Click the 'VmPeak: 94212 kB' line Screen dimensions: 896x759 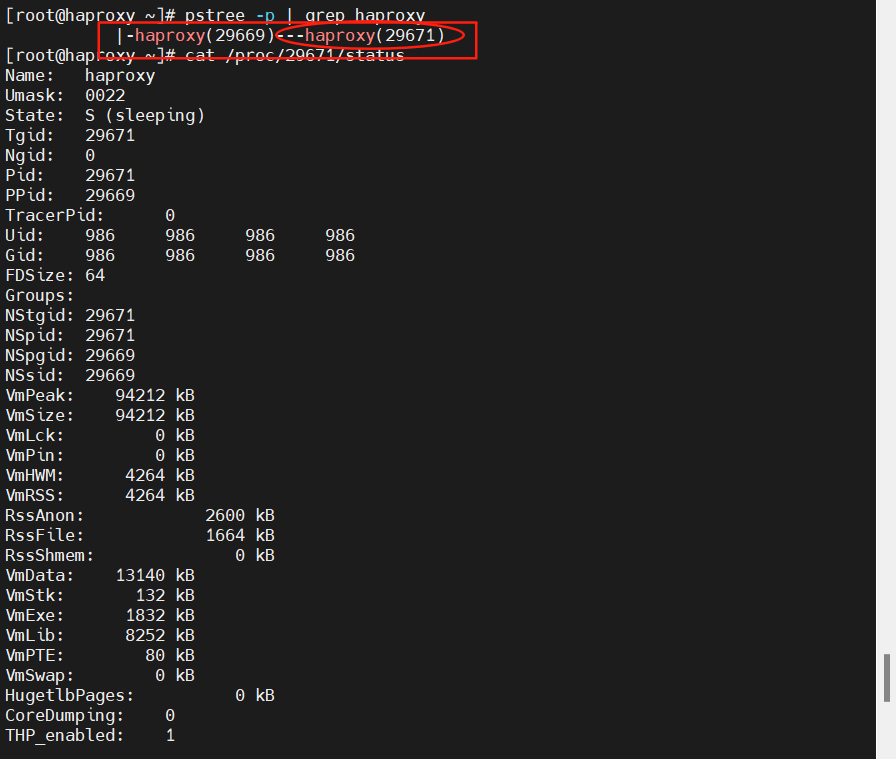click(100, 396)
